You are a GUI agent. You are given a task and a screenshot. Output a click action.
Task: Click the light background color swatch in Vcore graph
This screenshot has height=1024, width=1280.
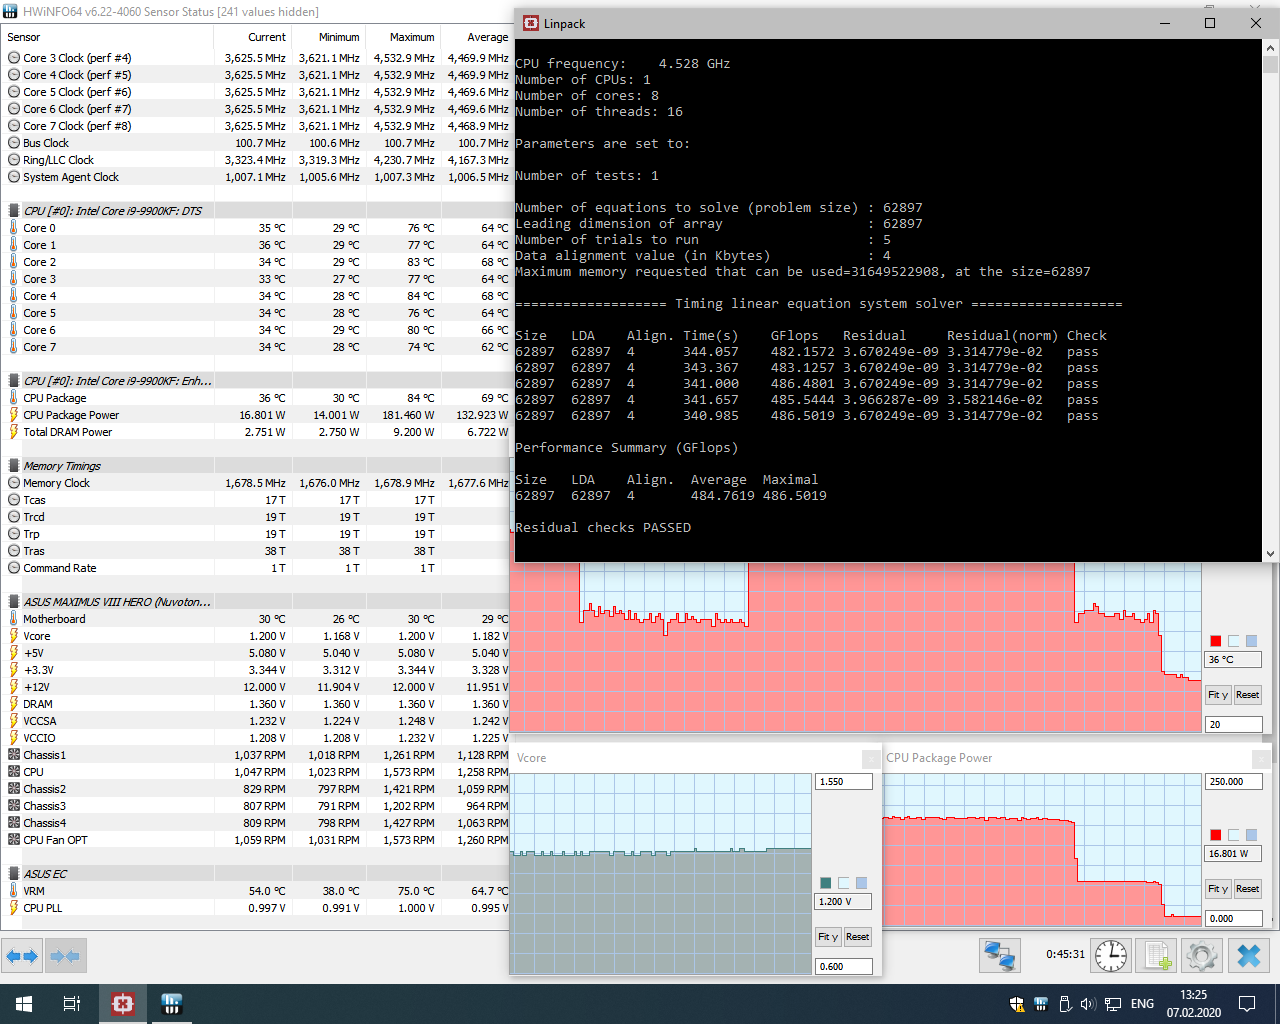(x=844, y=883)
